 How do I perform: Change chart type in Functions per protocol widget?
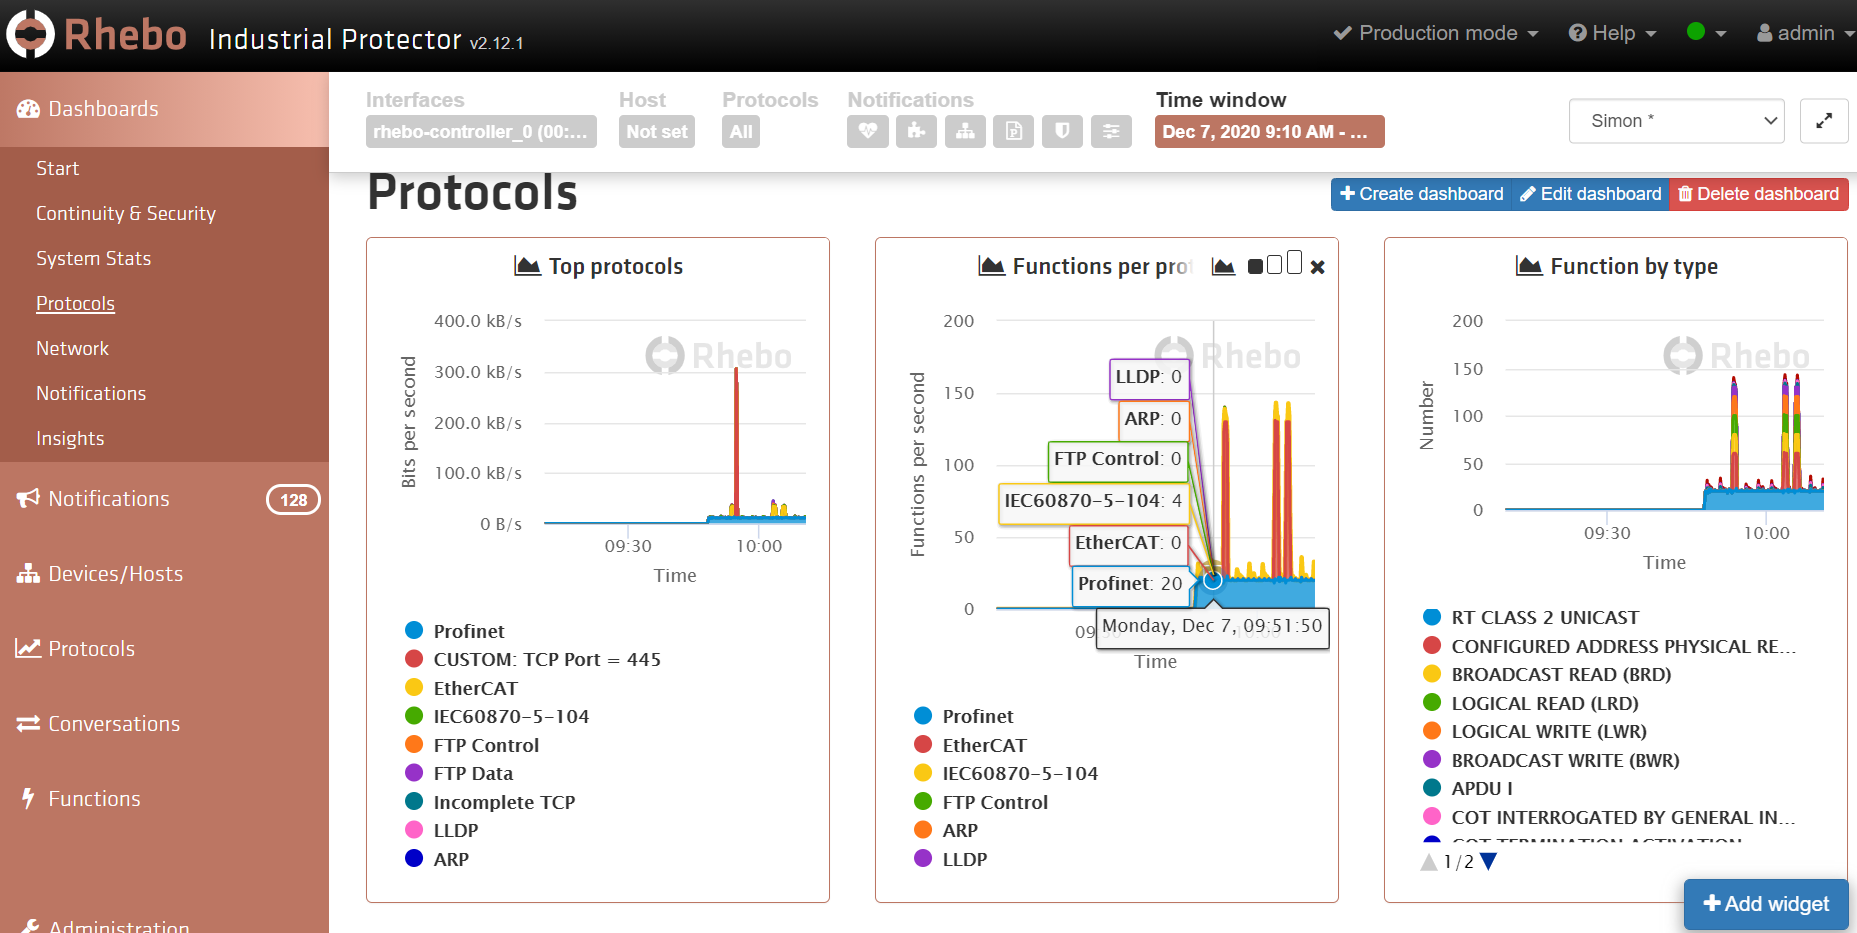pyautogui.click(x=1223, y=267)
